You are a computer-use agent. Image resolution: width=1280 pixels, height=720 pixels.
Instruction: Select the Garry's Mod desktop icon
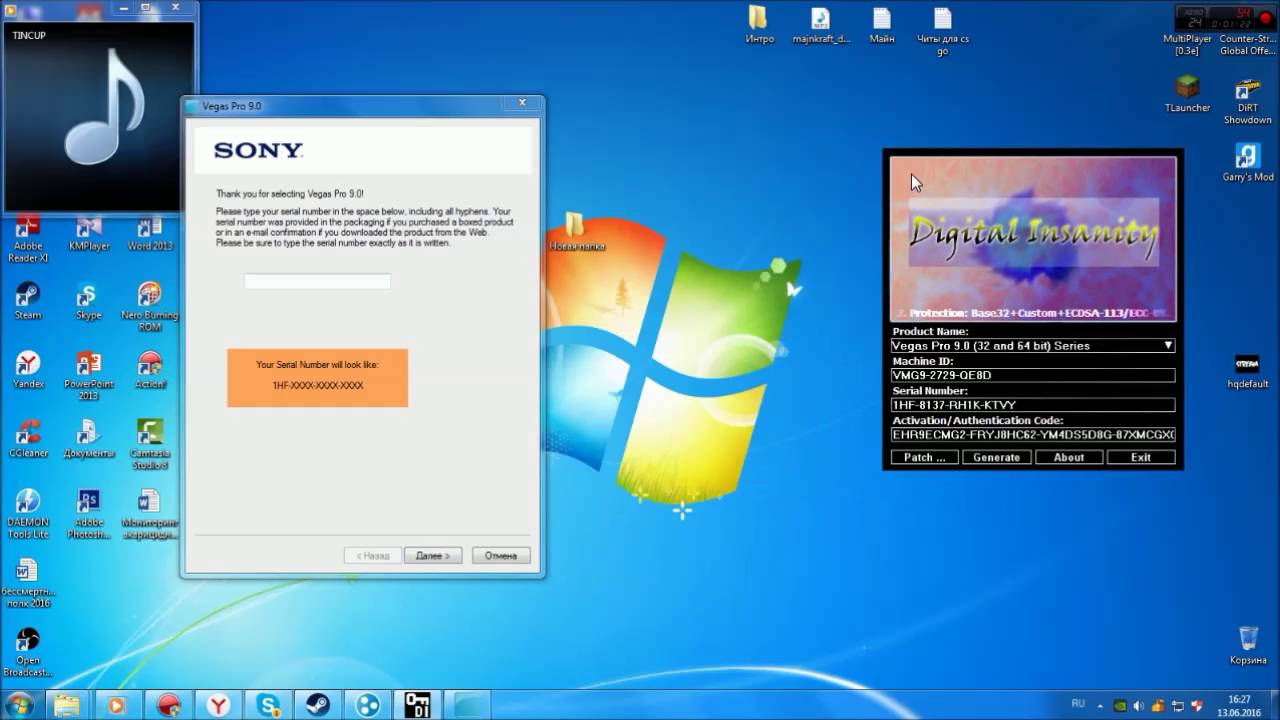(1247, 163)
